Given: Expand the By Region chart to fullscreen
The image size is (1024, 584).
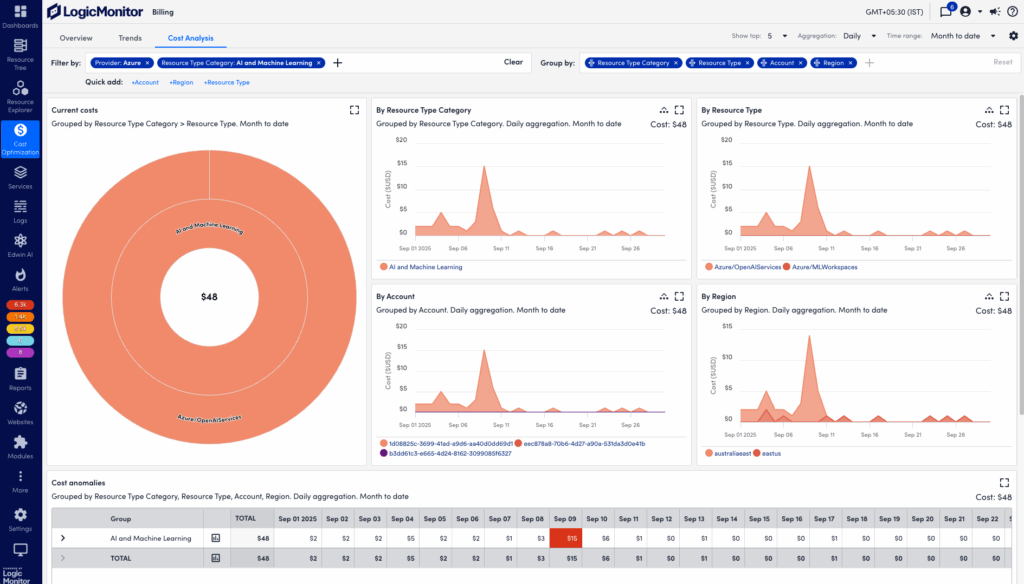Looking at the screenshot, I should (1005, 296).
